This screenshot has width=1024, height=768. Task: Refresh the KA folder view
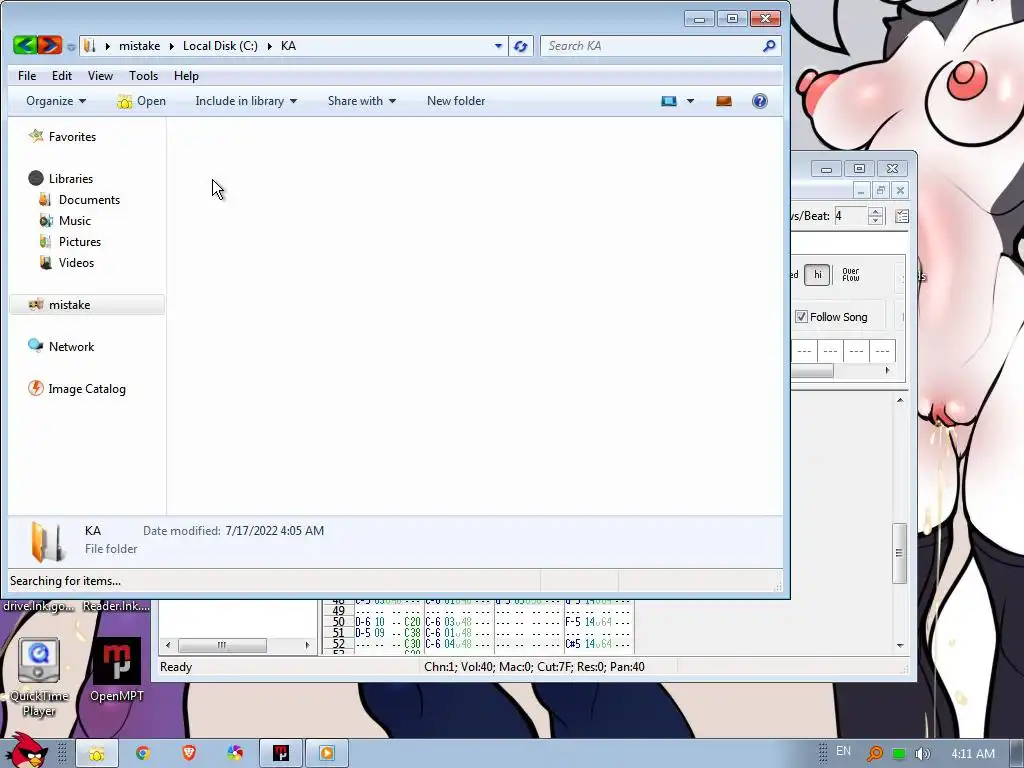520,46
